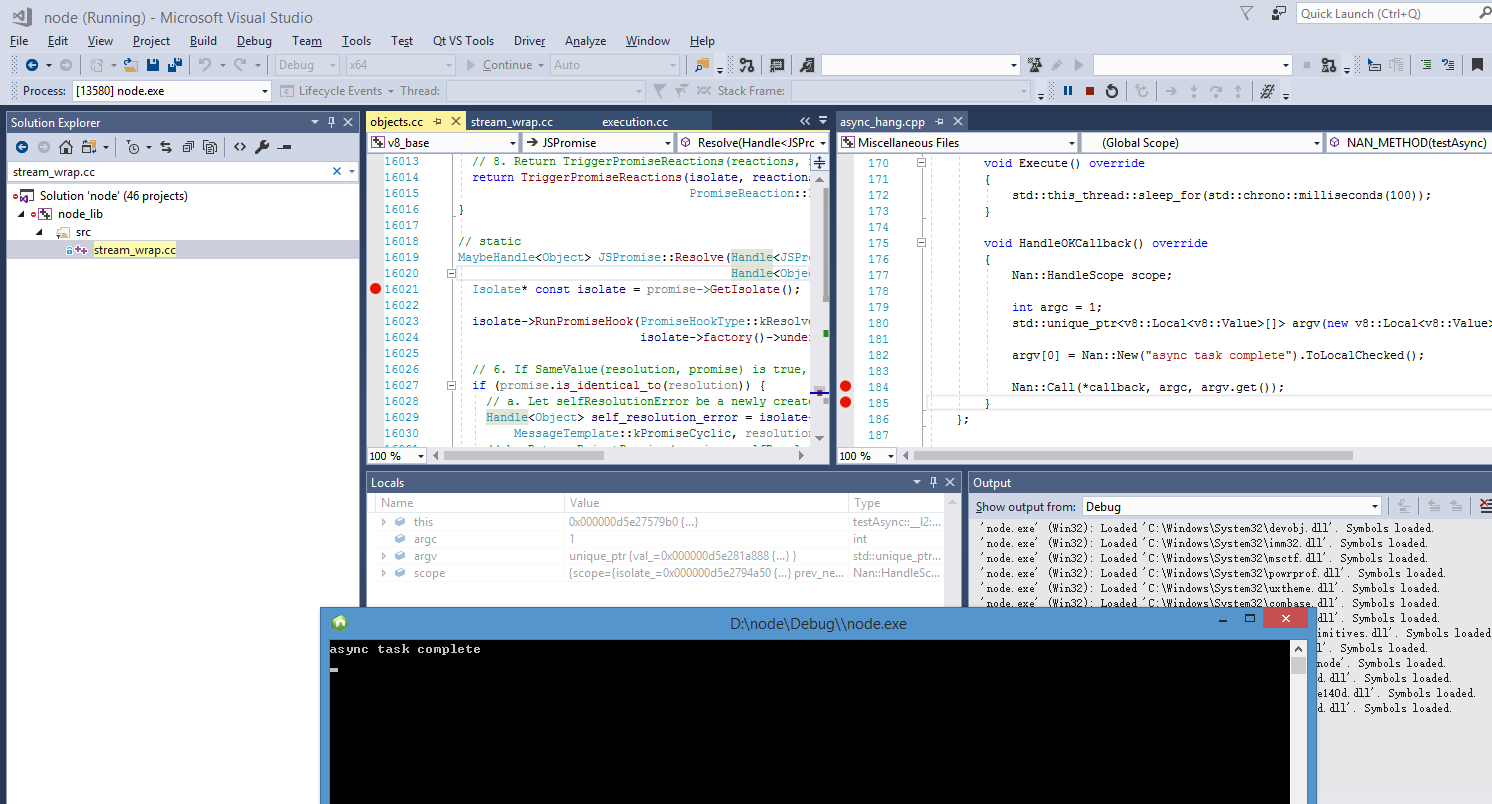
Task: Click the Restart debugging icon
Action: coord(1112,90)
